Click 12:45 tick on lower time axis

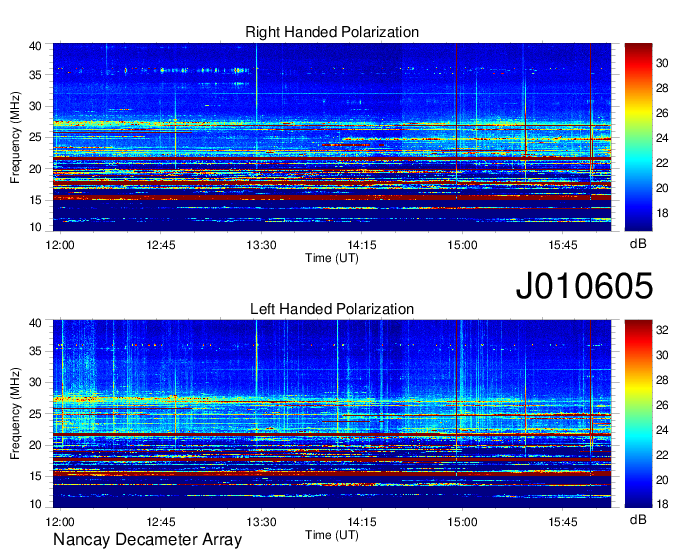pos(160,522)
